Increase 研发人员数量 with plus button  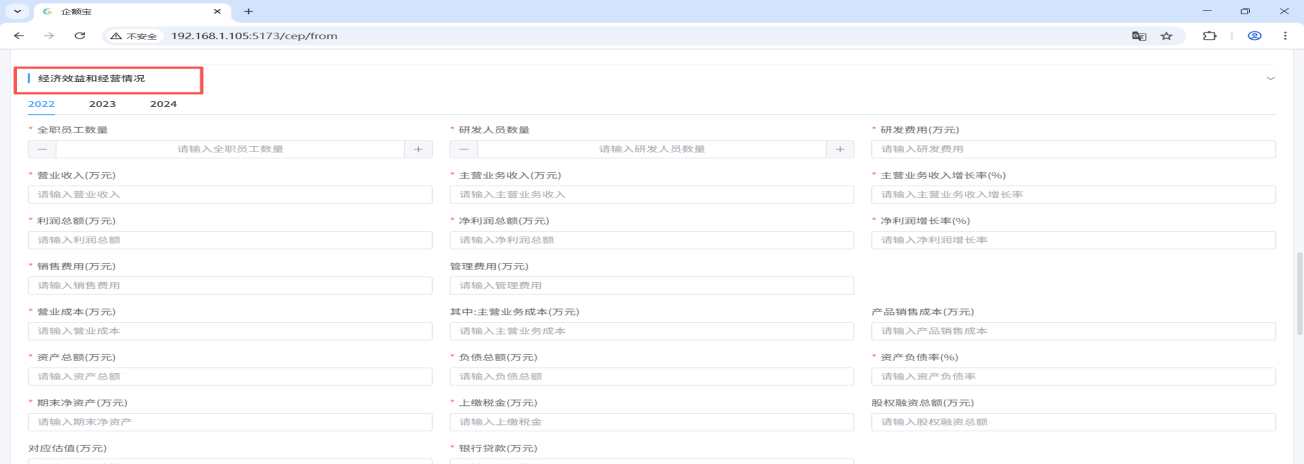[840, 149]
